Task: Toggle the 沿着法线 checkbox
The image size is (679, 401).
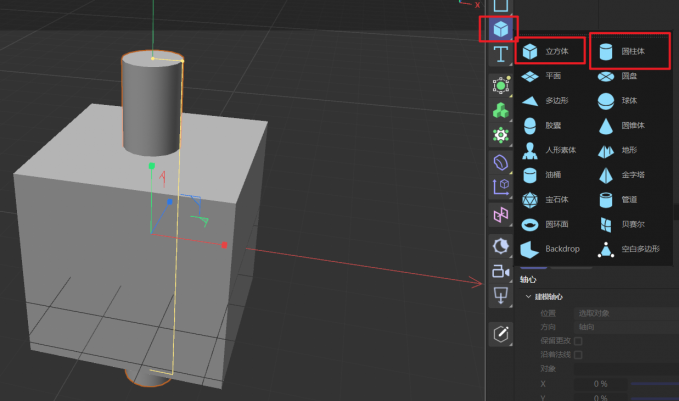Action: (578, 355)
